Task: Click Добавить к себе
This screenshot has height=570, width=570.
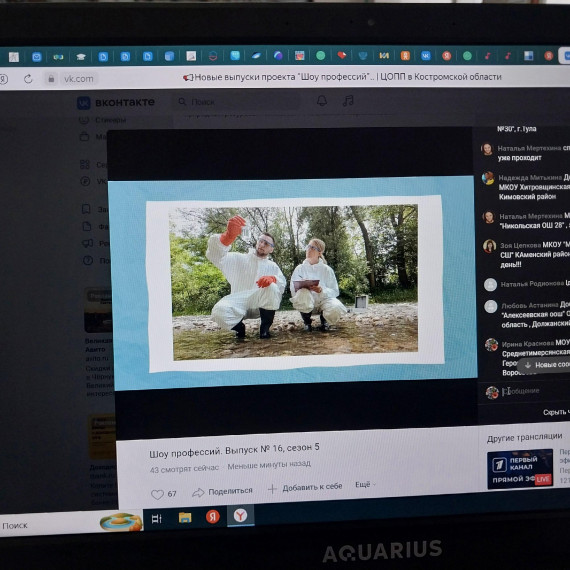Action: click(305, 487)
